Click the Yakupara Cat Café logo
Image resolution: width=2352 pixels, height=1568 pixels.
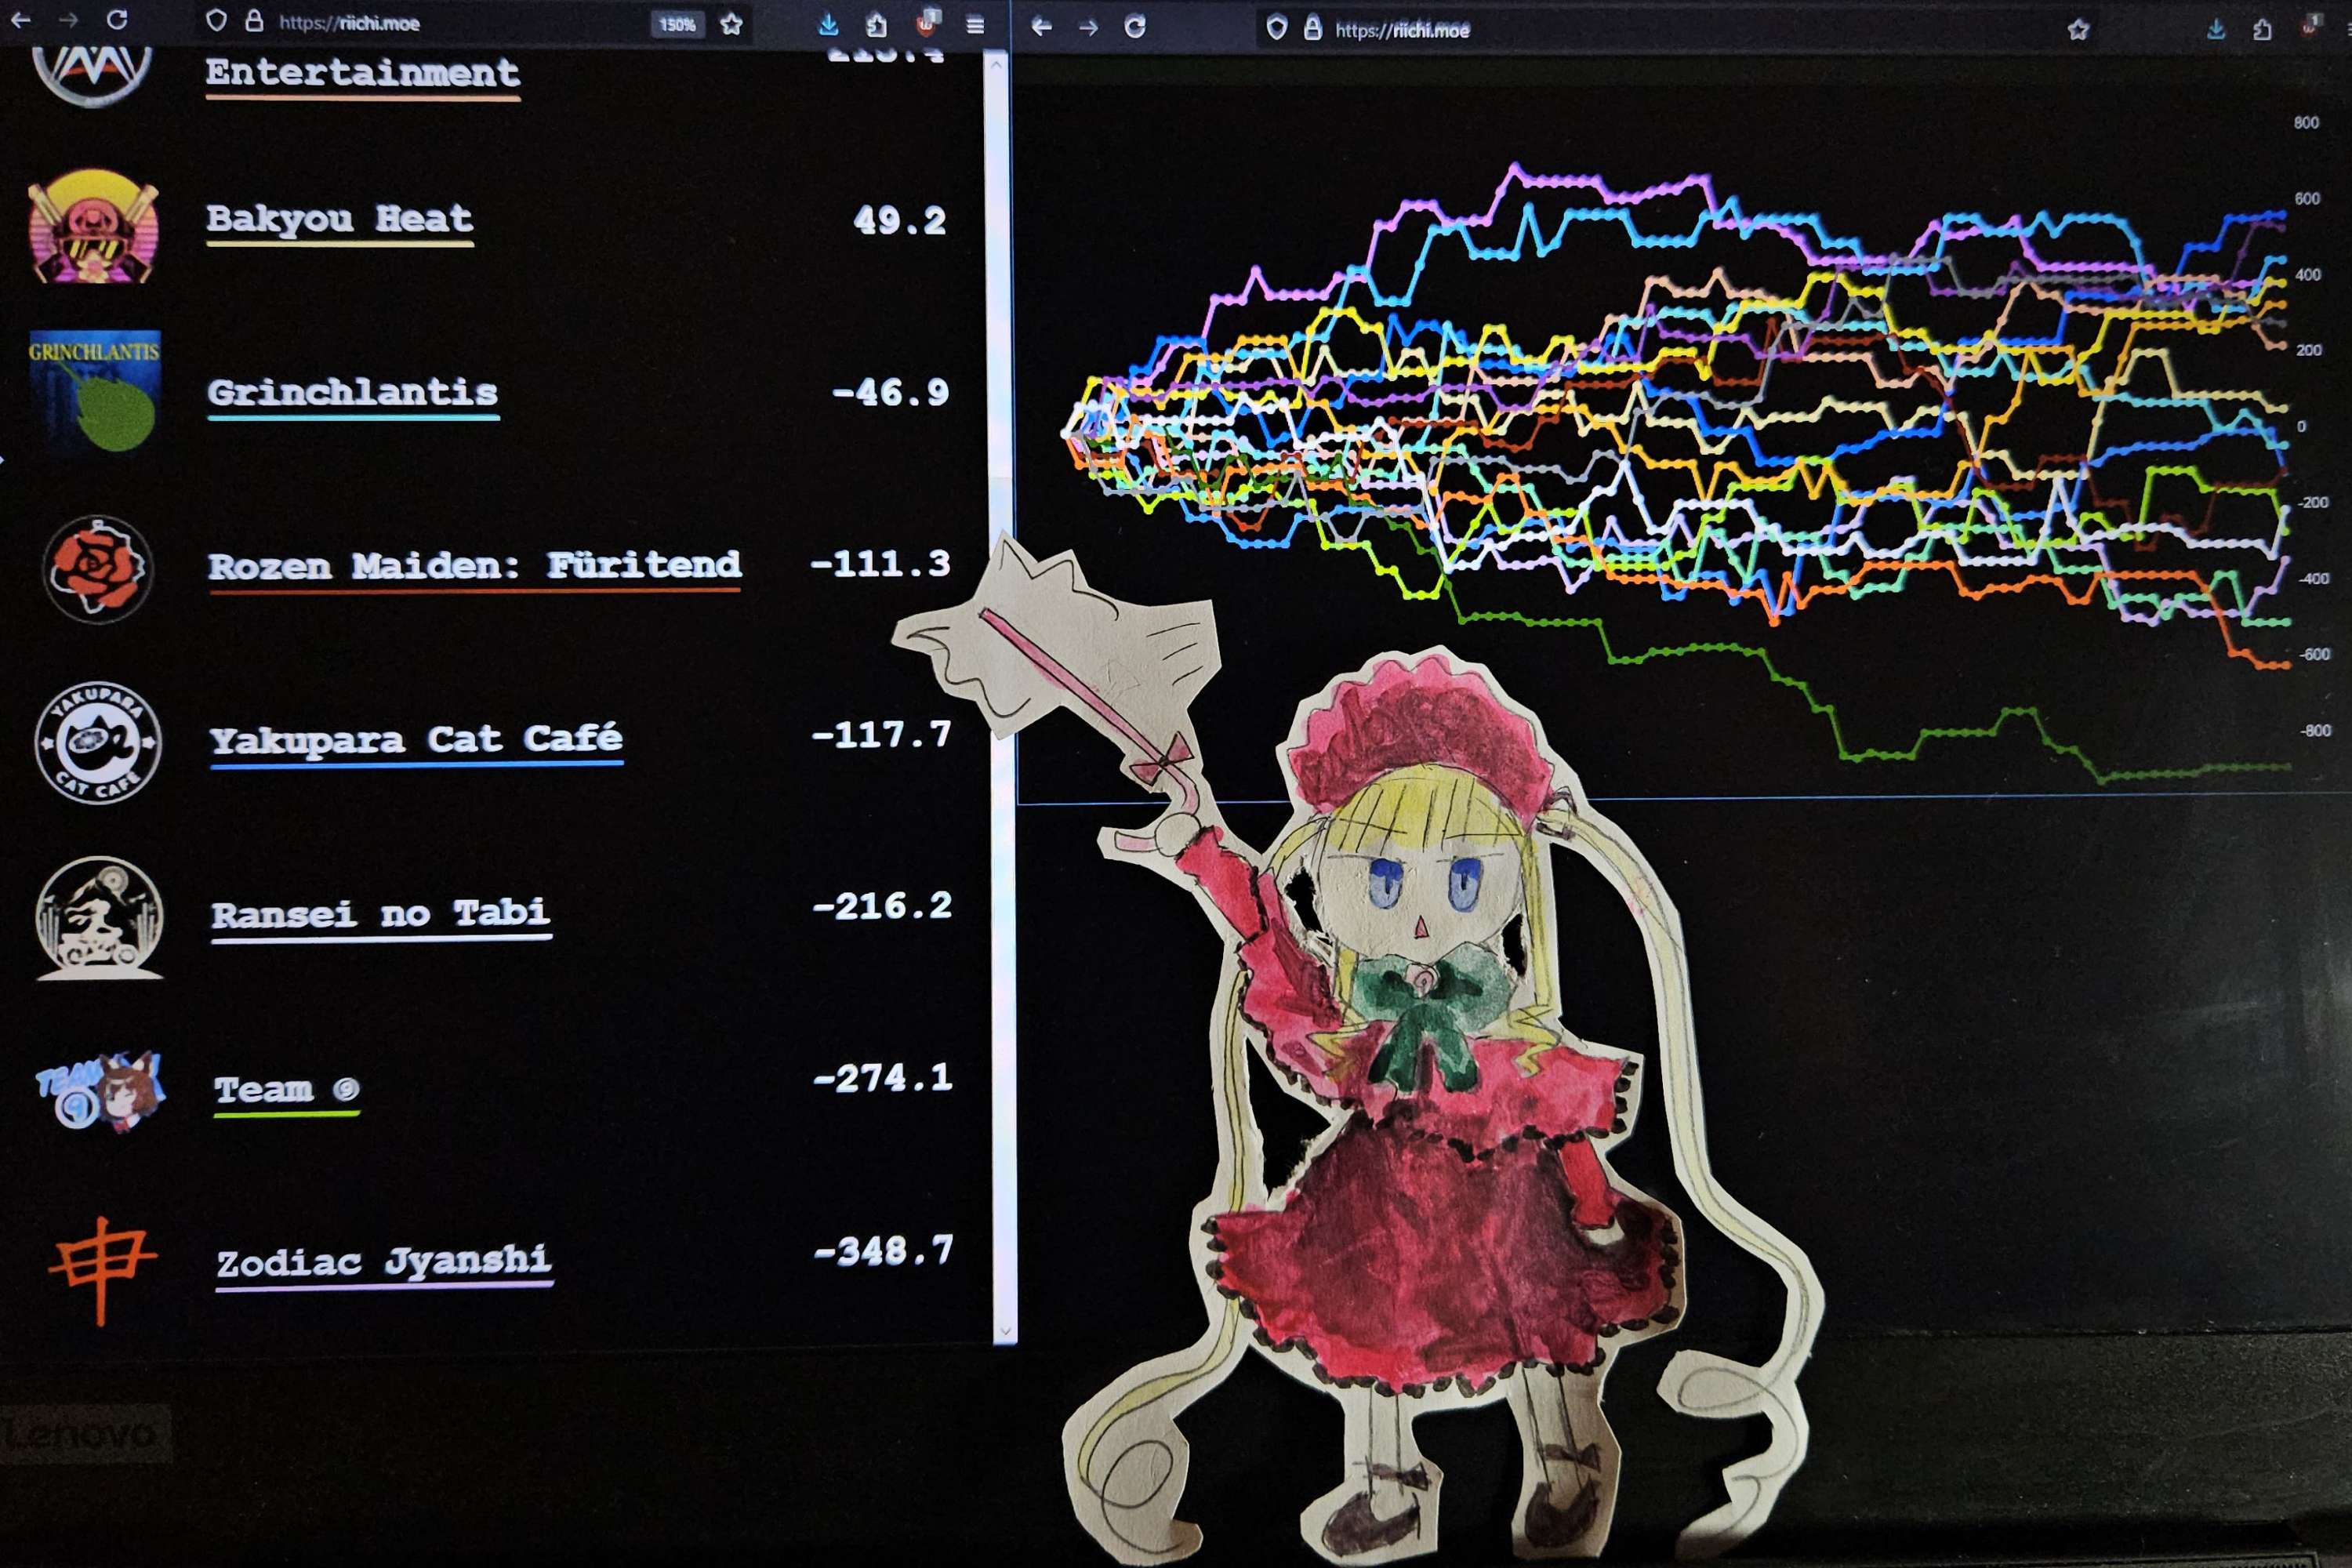(x=98, y=743)
